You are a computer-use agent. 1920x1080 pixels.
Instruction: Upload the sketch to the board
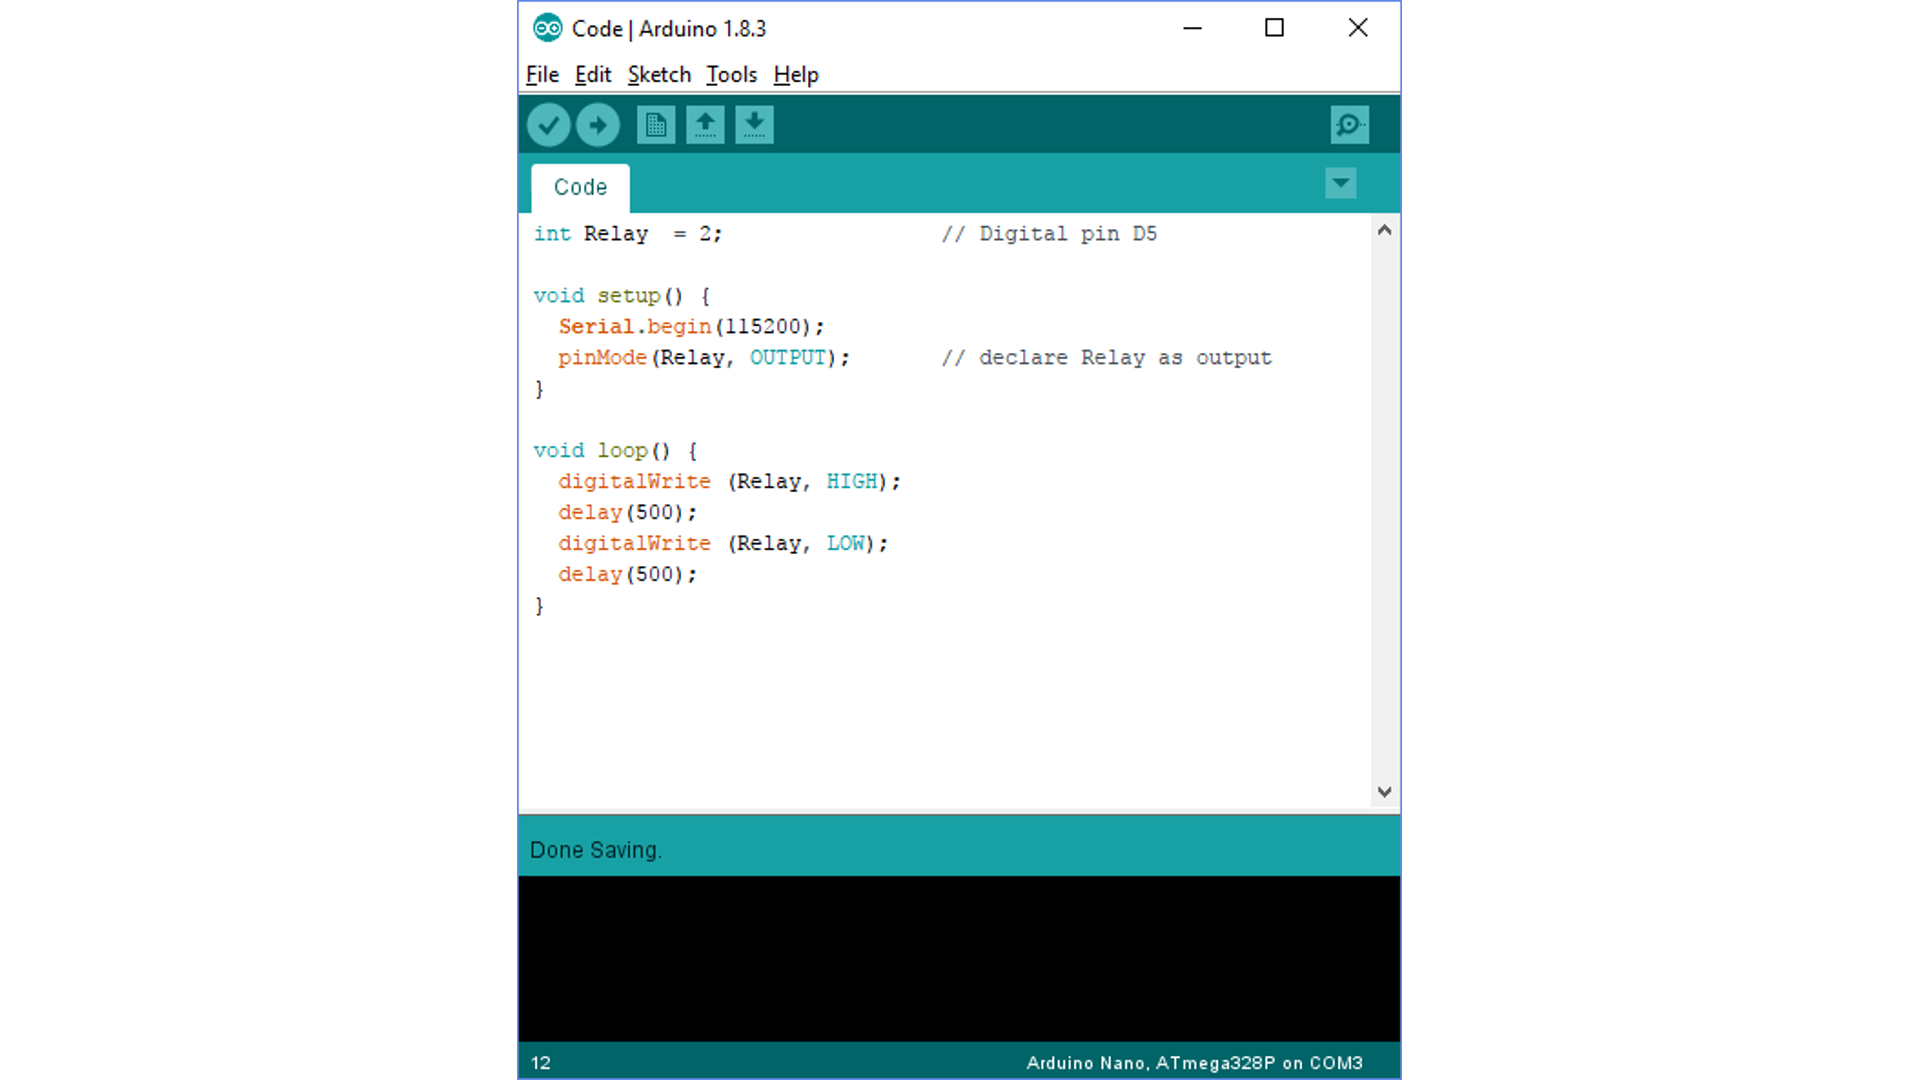[597, 124]
